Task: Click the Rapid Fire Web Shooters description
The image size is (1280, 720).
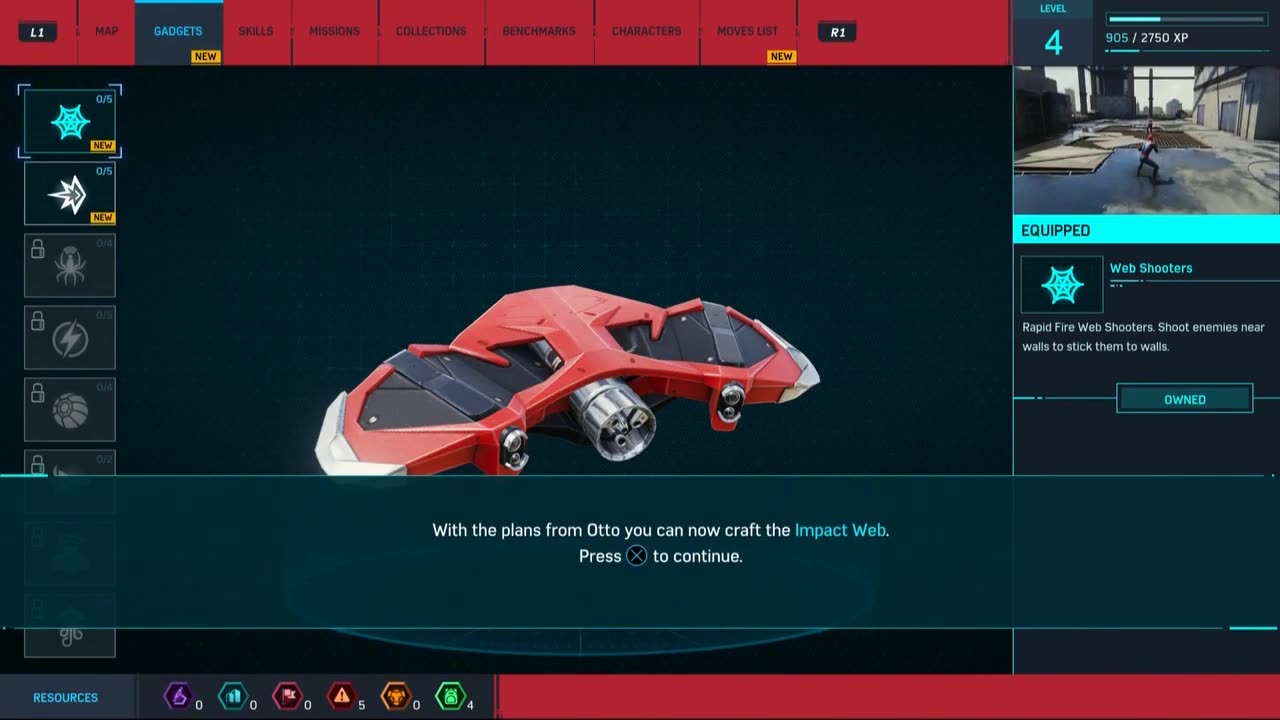Action: coord(1143,337)
